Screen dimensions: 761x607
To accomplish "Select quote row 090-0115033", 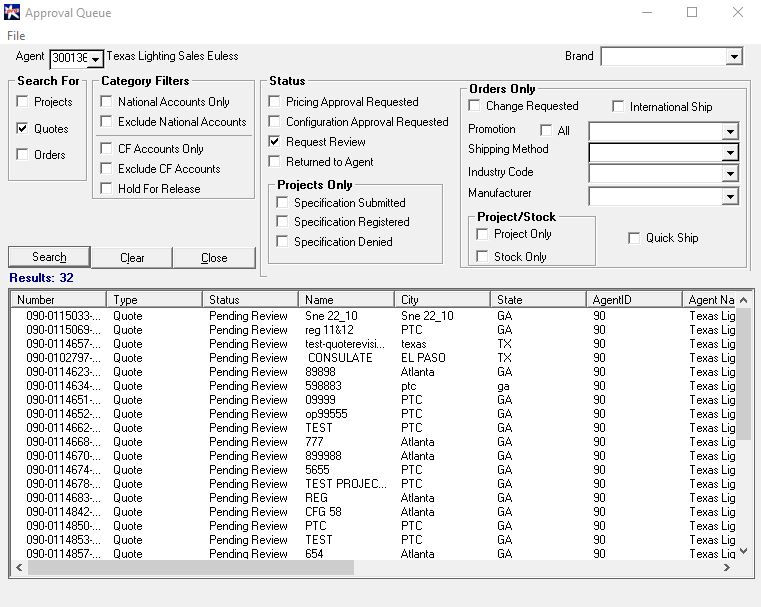I will click(373, 316).
